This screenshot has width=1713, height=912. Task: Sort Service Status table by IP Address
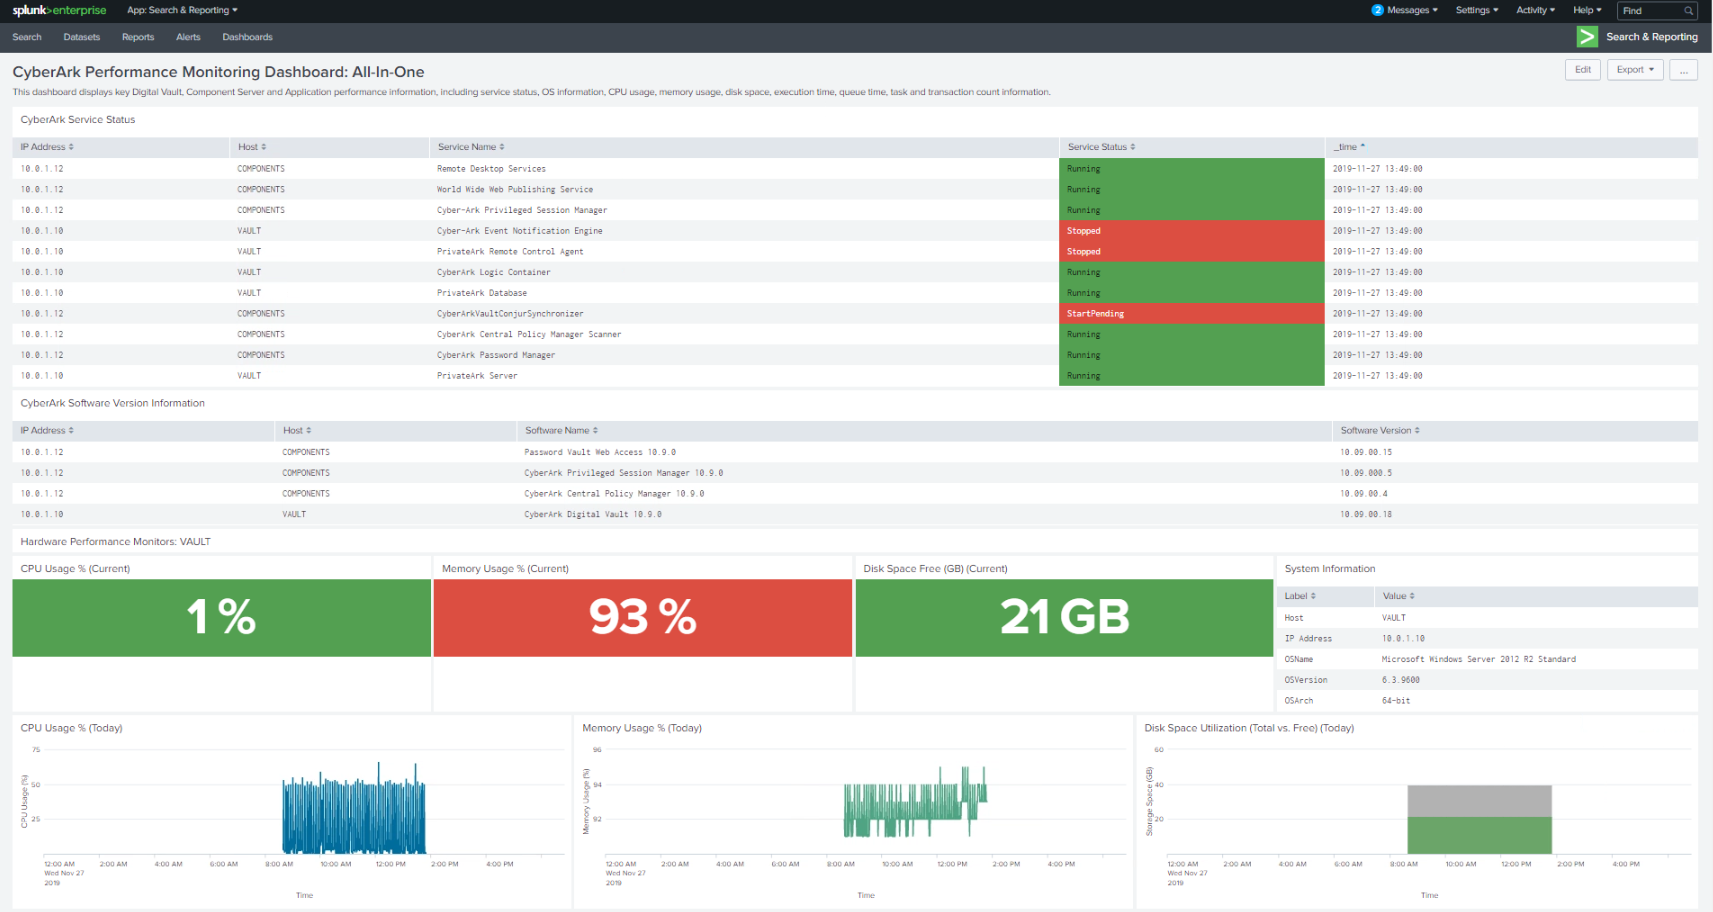click(47, 147)
